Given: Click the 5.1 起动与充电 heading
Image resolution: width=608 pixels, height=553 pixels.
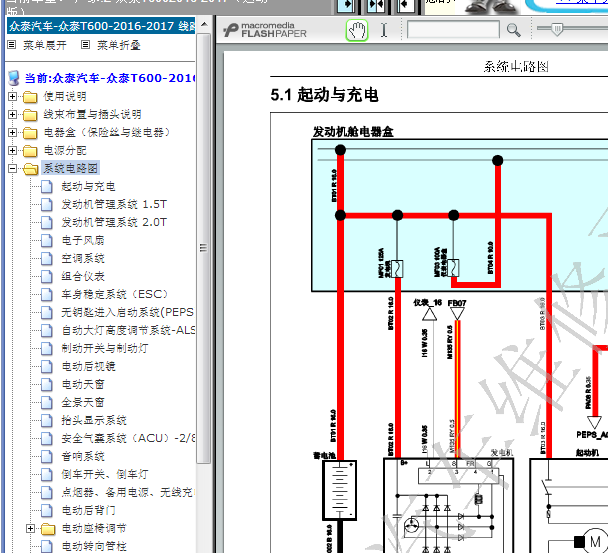Looking at the screenshot, I should click(324, 95).
